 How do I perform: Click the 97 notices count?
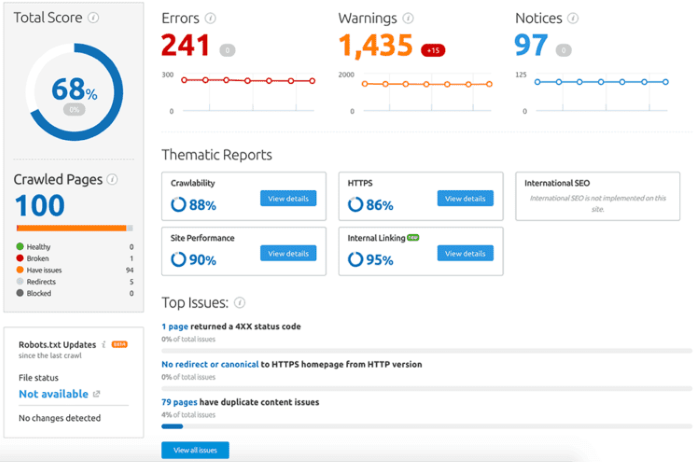click(531, 45)
